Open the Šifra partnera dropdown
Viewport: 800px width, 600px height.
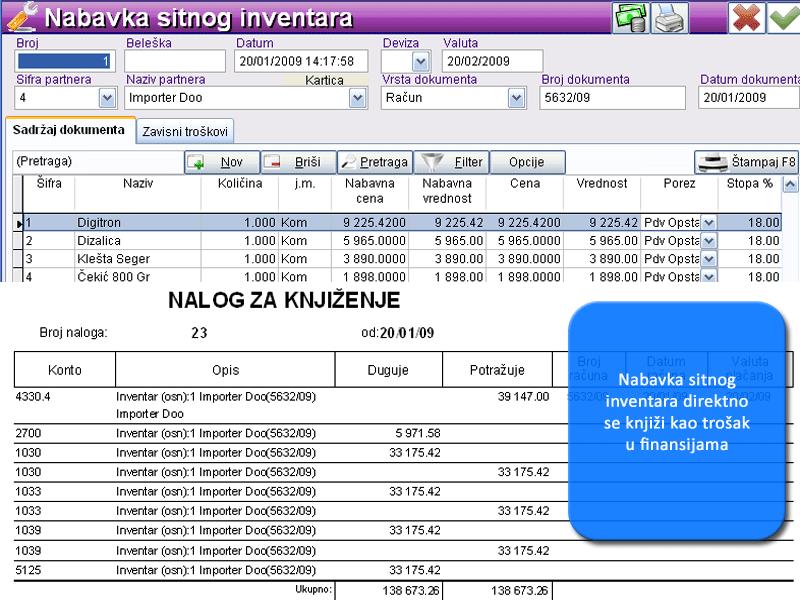click(x=107, y=98)
